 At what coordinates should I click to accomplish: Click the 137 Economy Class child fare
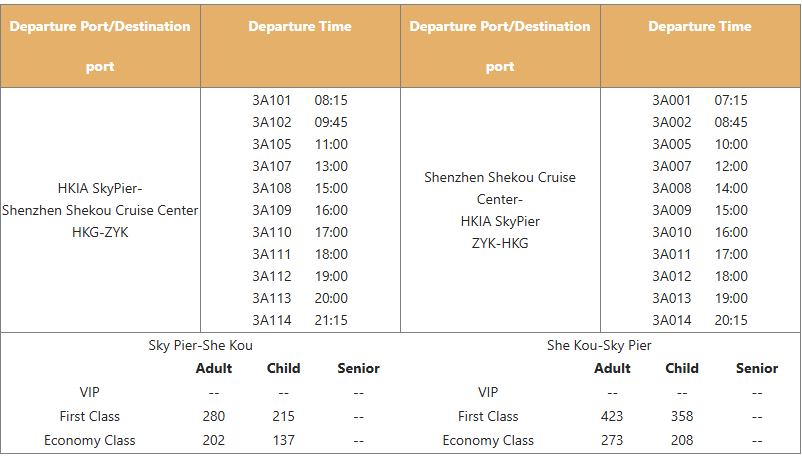(x=283, y=440)
